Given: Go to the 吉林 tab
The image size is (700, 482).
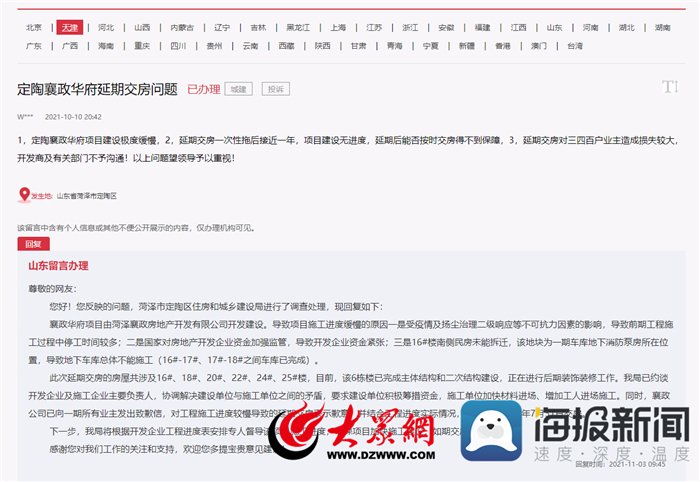Looking at the screenshot, I should point(258,28).
